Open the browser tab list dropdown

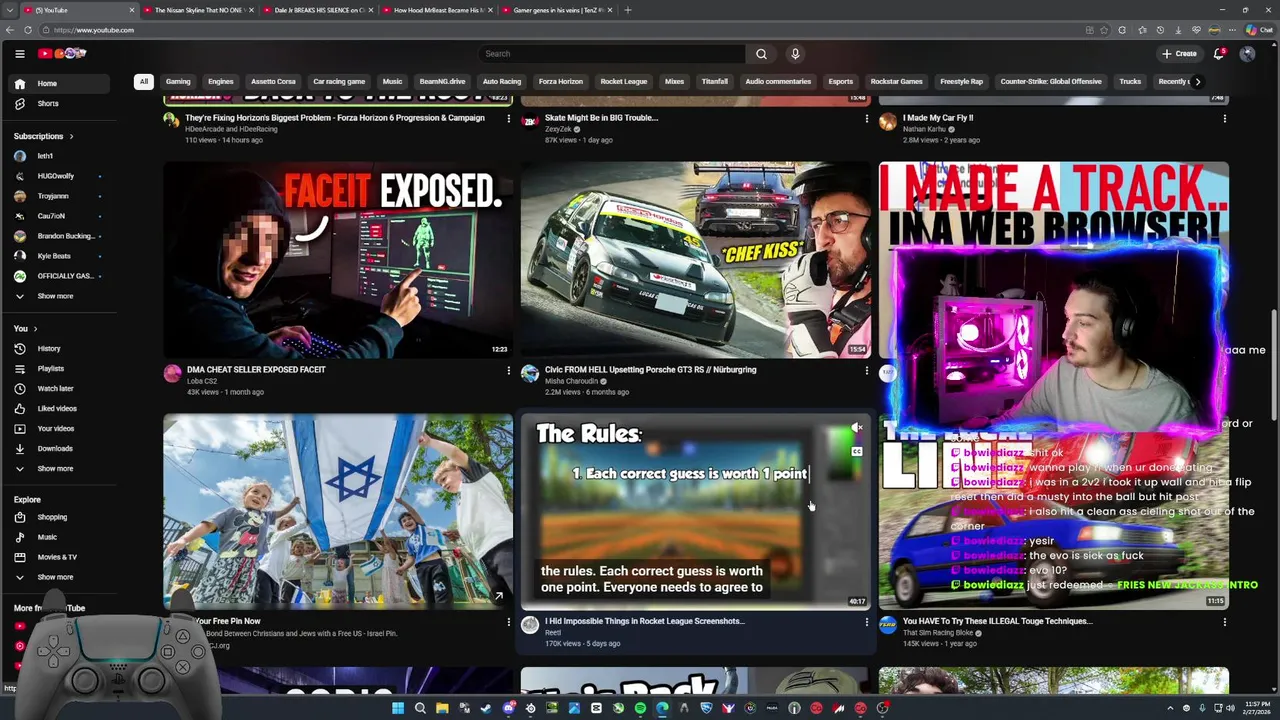click(10, 10)
